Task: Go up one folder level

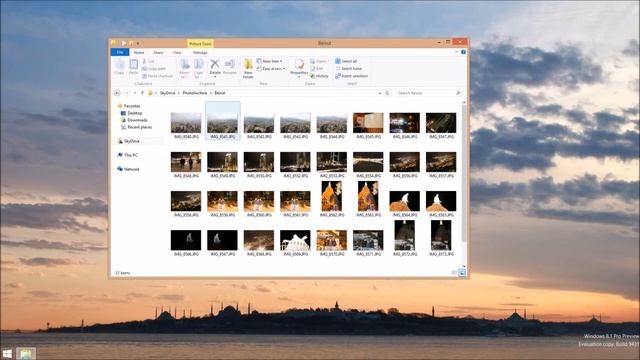Action: [x=142, y=93]
